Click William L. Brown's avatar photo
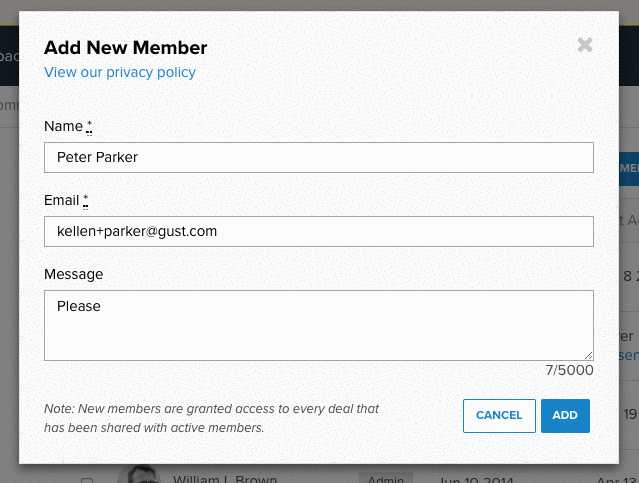Viewport: 639px width, 483px height. point(141,474)
